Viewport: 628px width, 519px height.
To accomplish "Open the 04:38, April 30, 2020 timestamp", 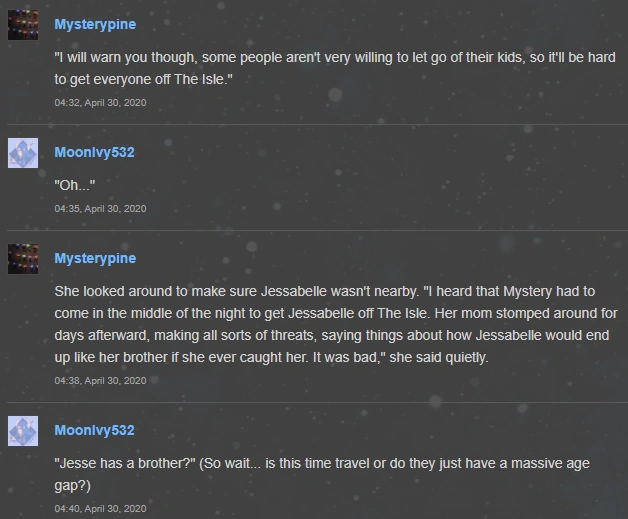I will (100, 380).
